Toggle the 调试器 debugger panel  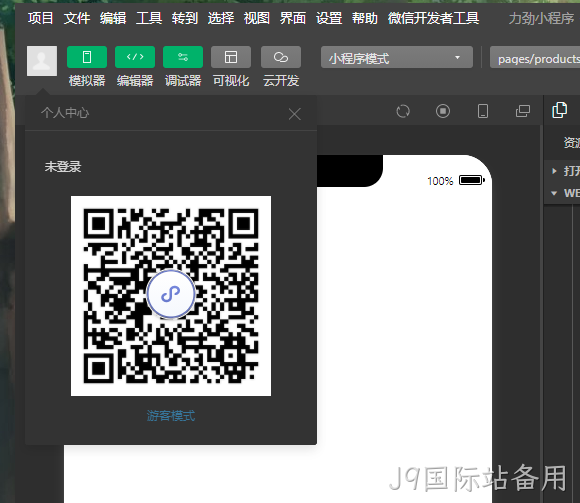tap(183, 57)
